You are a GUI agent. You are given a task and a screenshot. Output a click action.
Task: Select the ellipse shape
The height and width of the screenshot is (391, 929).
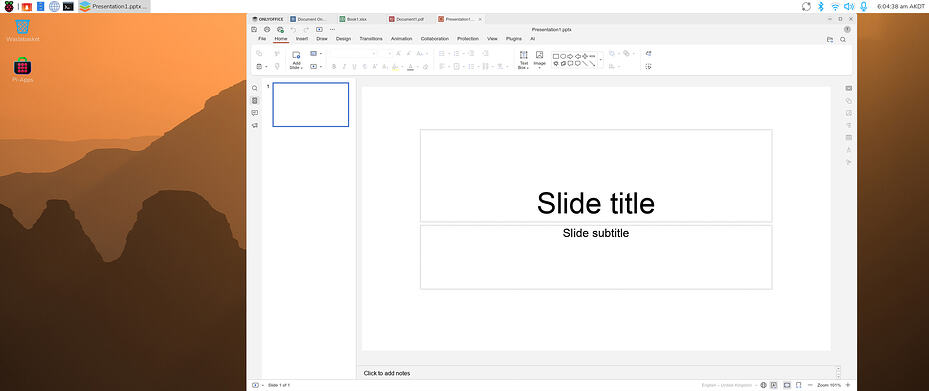click(563, 56)
